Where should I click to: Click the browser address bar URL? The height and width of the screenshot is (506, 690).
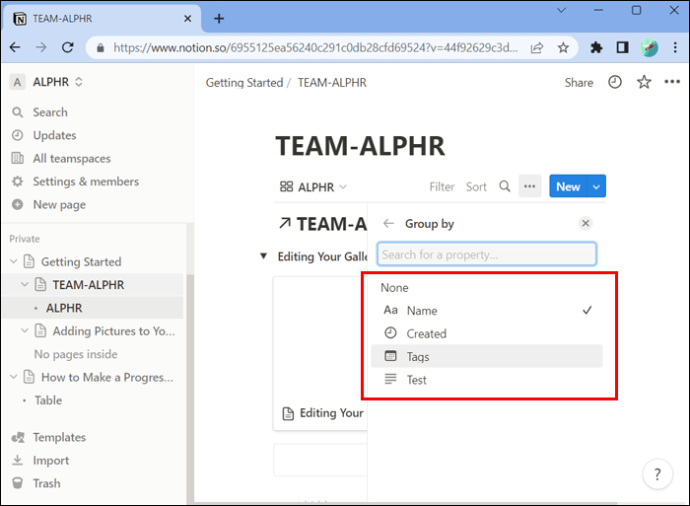pos(315,48)
